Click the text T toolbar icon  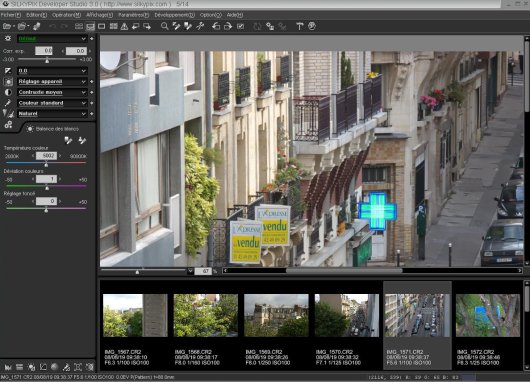299,26
